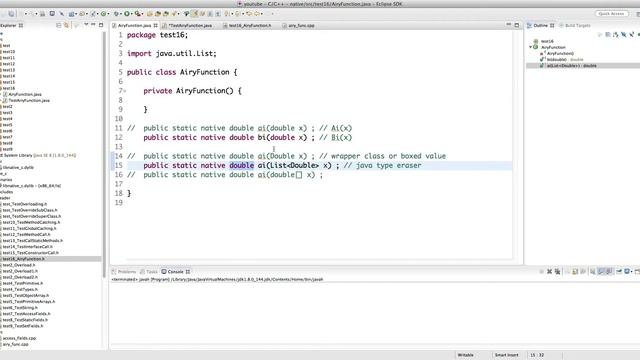Select the Console tab
Viewport: 640px width, 360px height.
pos(176,271)
